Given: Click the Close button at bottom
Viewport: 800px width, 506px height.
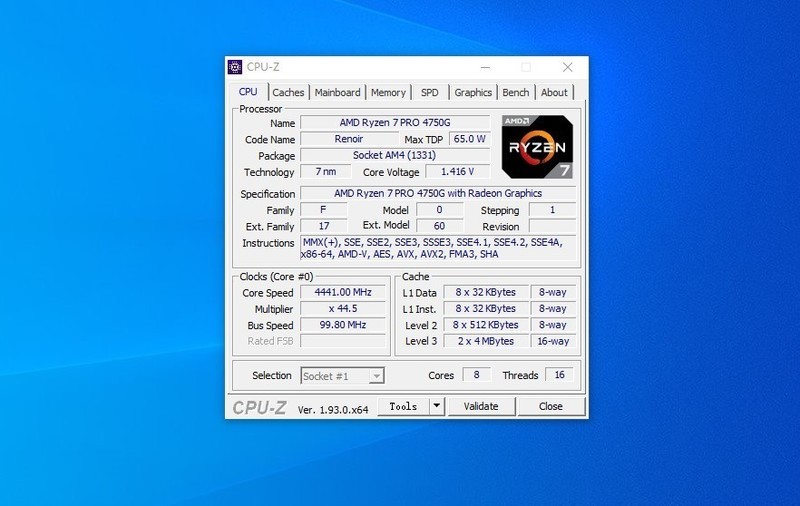Looking at the screenshot, I should click(551, 407).
